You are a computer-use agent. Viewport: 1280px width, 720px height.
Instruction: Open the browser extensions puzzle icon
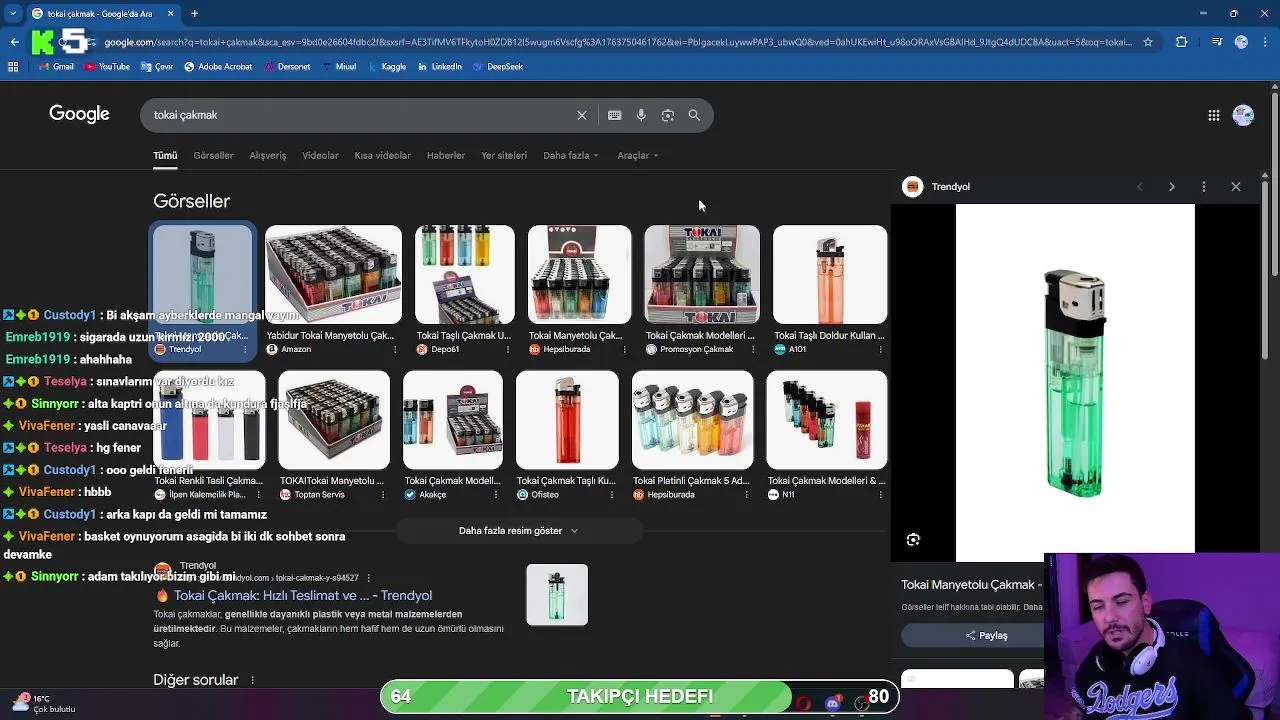point(1182,42)
